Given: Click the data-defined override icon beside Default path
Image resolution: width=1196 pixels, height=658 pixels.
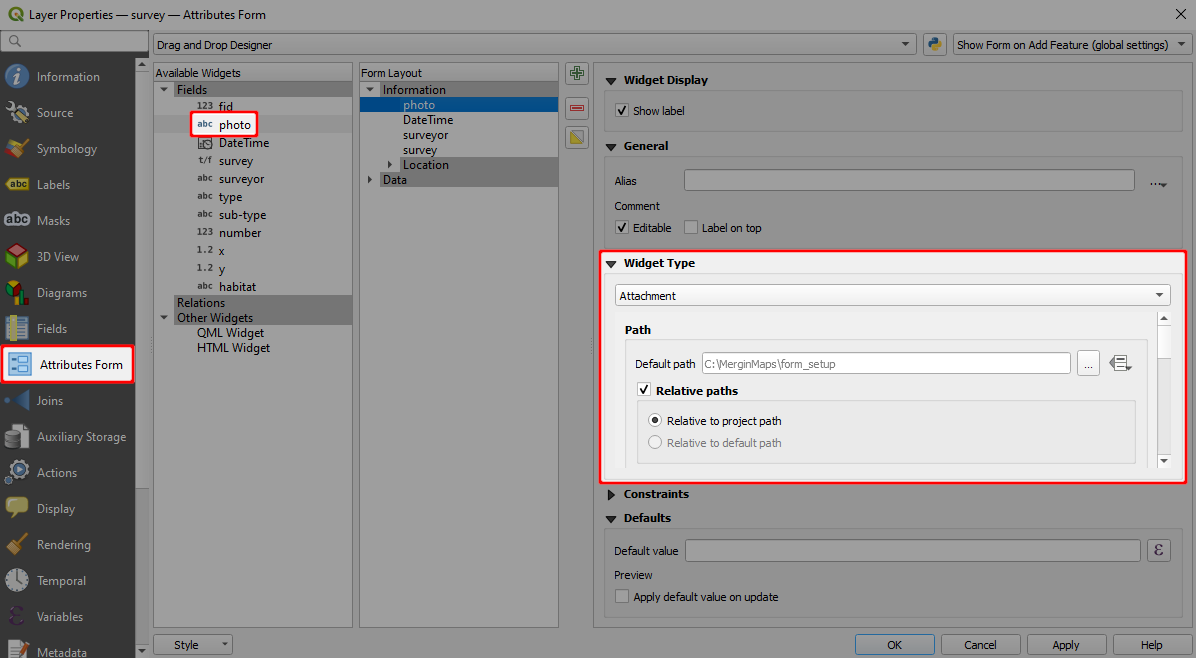Looking at the screenshot, I should coord(1120,363).
